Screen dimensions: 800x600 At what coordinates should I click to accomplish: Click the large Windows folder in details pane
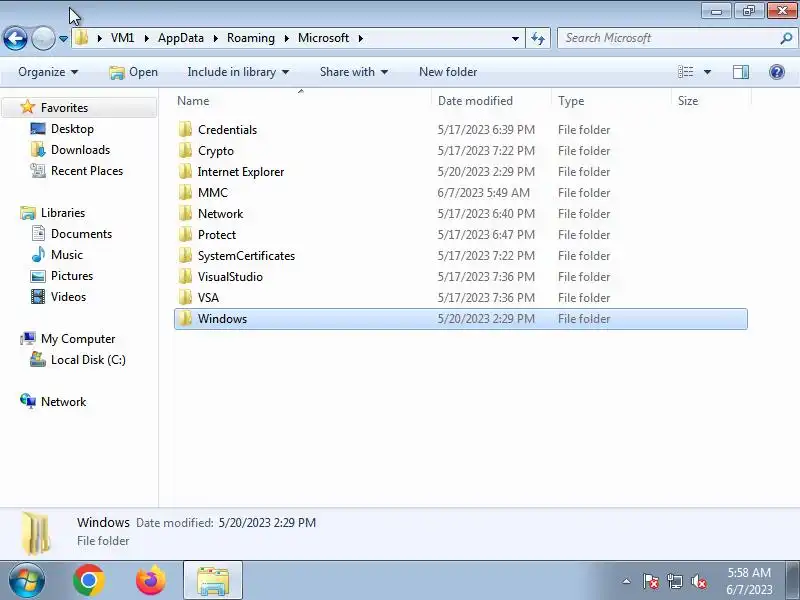tap(36, 533)
